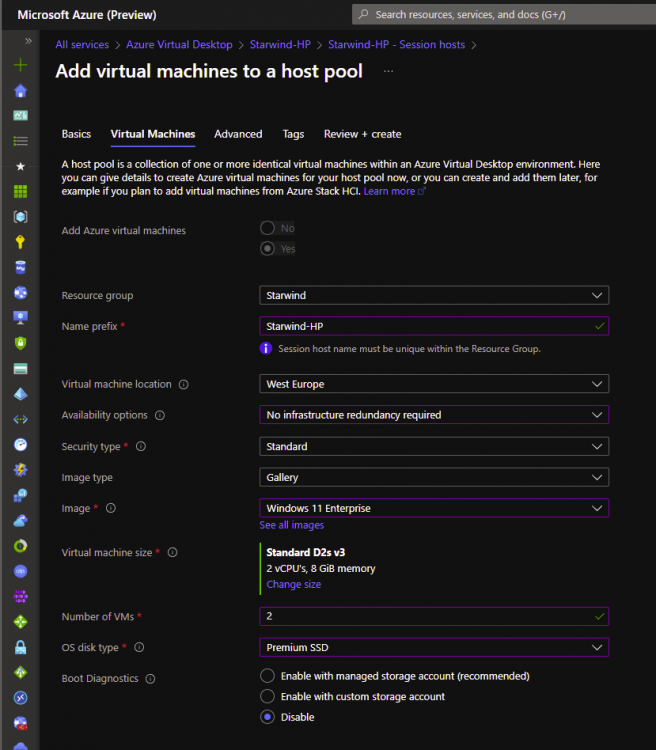Switch to the Basics tab
This screenshot has width=656, height=750.
pyautogui.click(x=76, y=134)
